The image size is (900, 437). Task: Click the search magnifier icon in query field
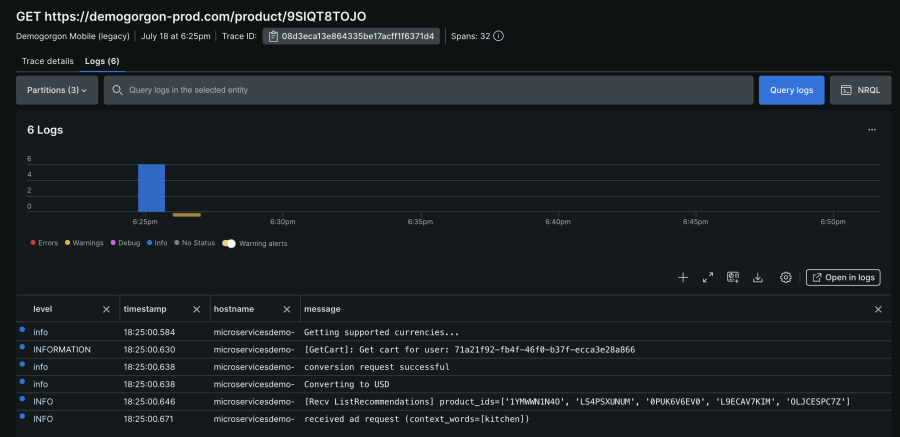click(x=117, y=90)
